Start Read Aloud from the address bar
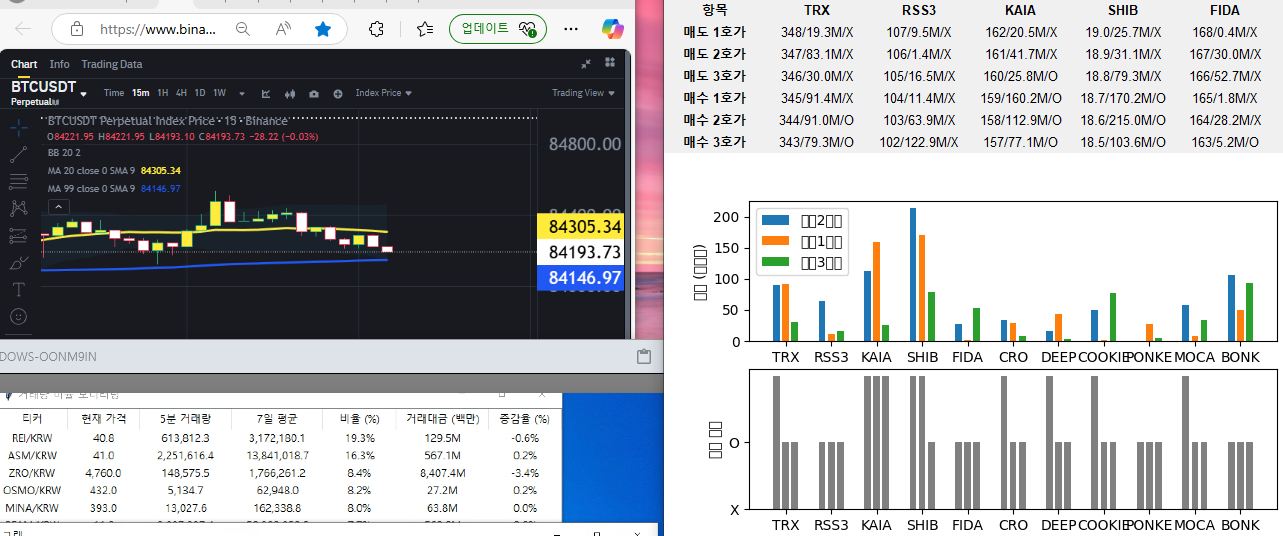This screenshot has height=536, width=1283. coord(283,29)
